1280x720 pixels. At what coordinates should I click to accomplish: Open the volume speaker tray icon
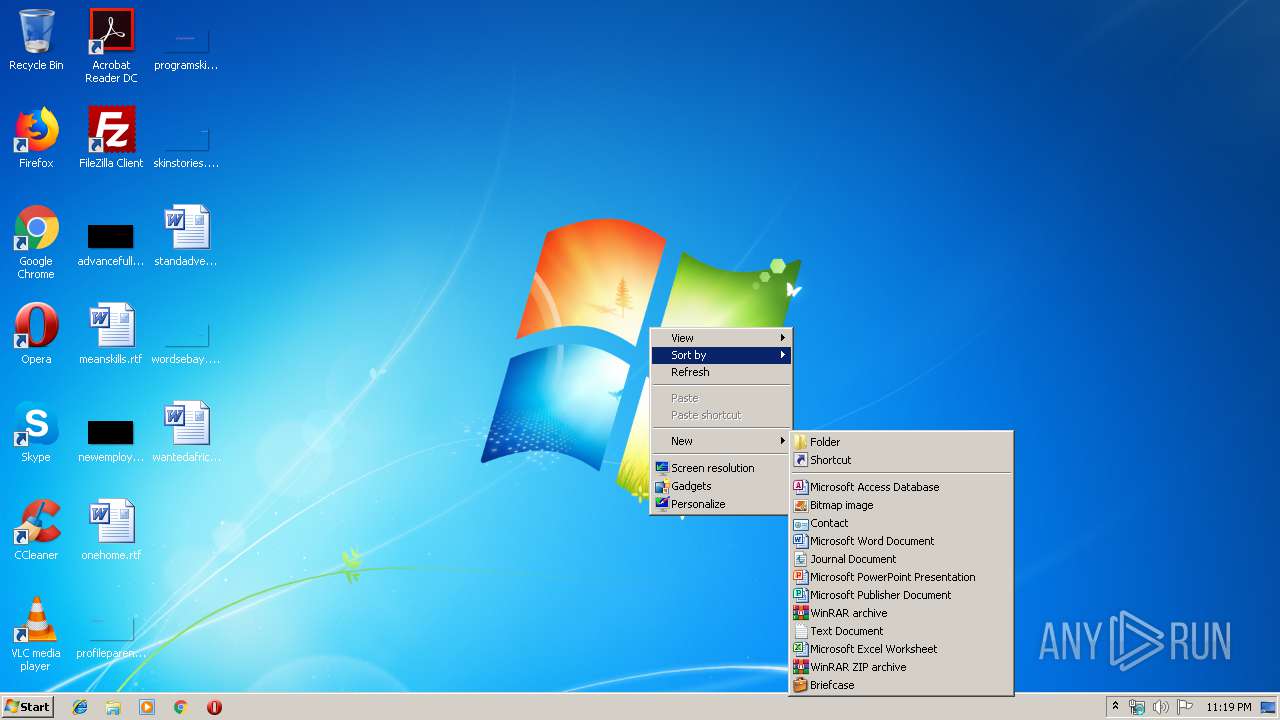click(1161, 707)
